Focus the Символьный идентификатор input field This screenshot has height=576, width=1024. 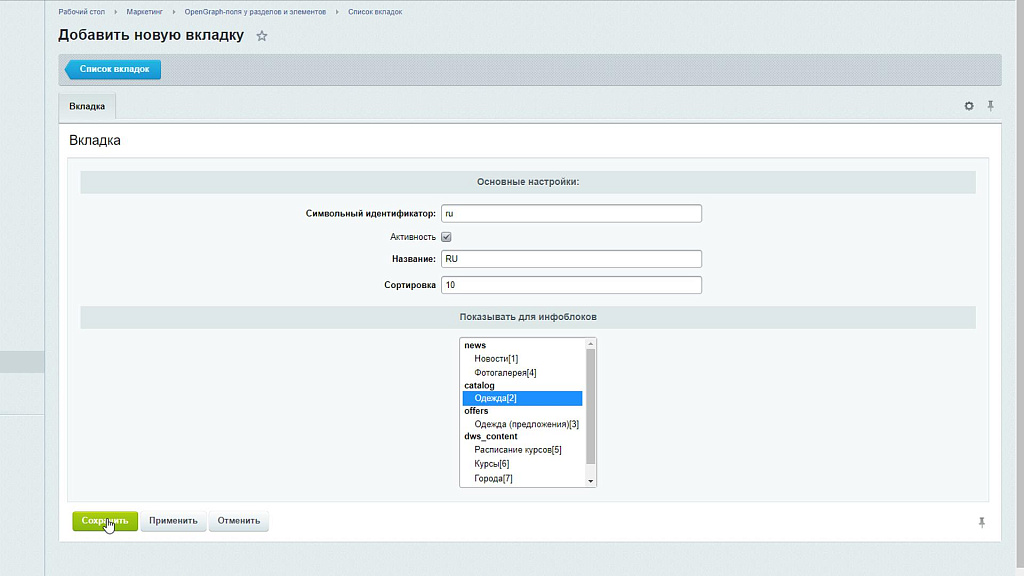(x=571, y=213)
